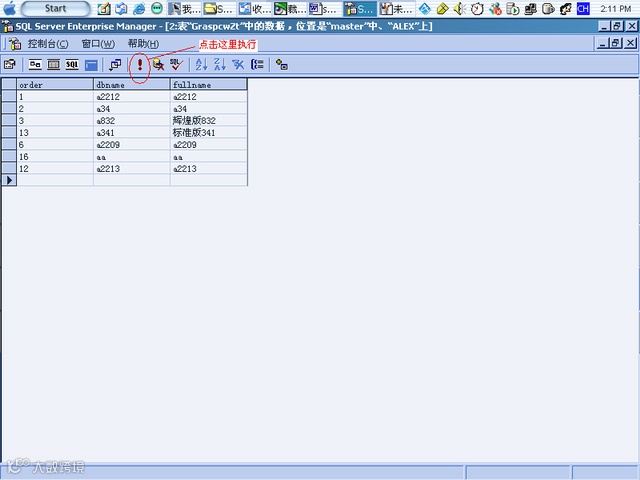640x480 pixels.
Task: Click the blue diamond tray icon
Action: pos(424,8)
